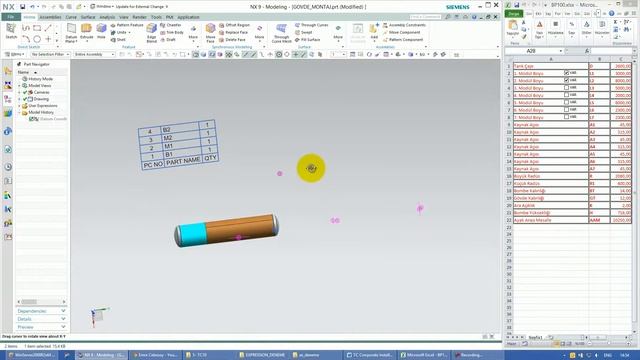Select Delete Face command

click(x=232, y=40)
